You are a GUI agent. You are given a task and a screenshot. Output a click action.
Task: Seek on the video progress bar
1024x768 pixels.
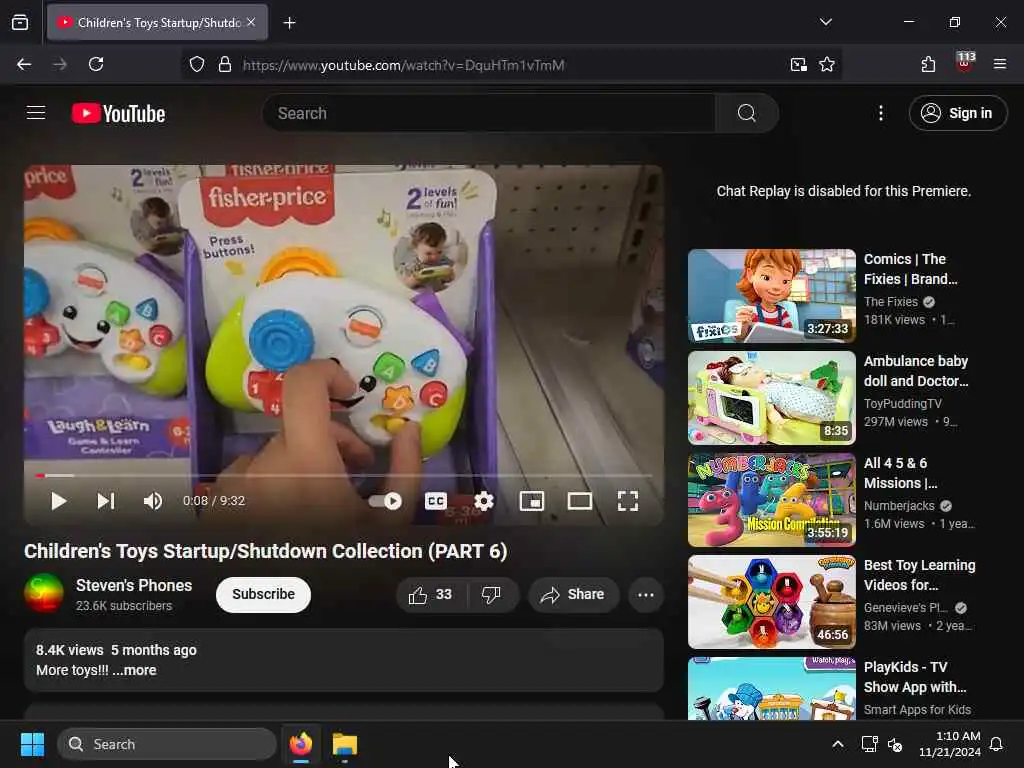pos(344,475)
